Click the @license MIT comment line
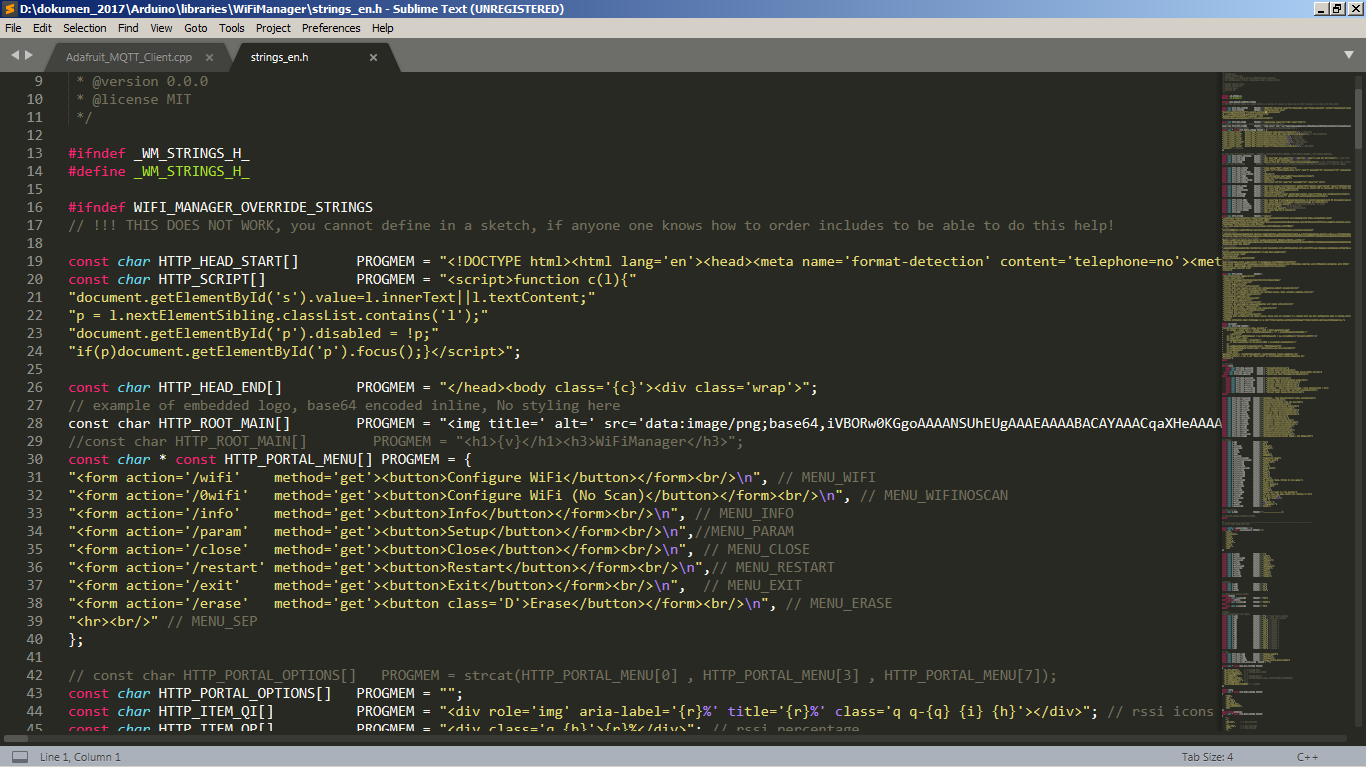The height and width of the screenshot is (768, 1366). (x=134, y=99)
